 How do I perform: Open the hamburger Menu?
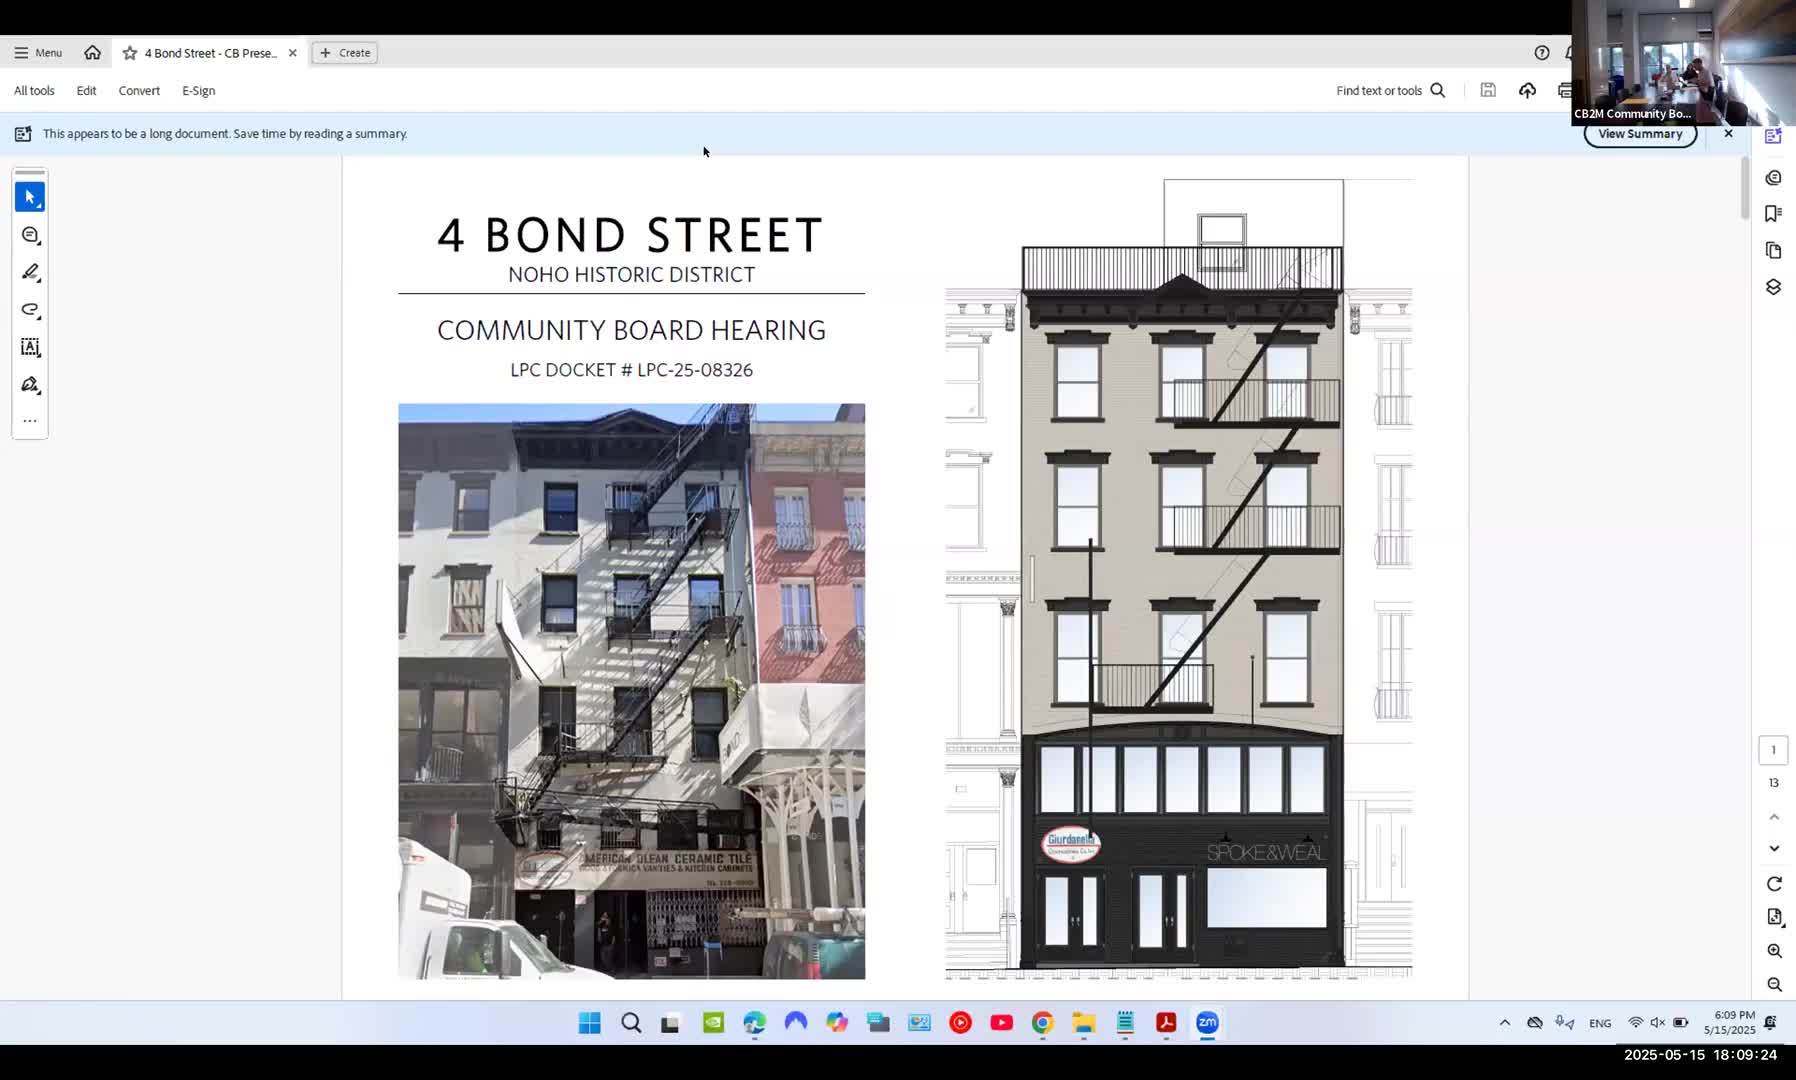point(38,53)
